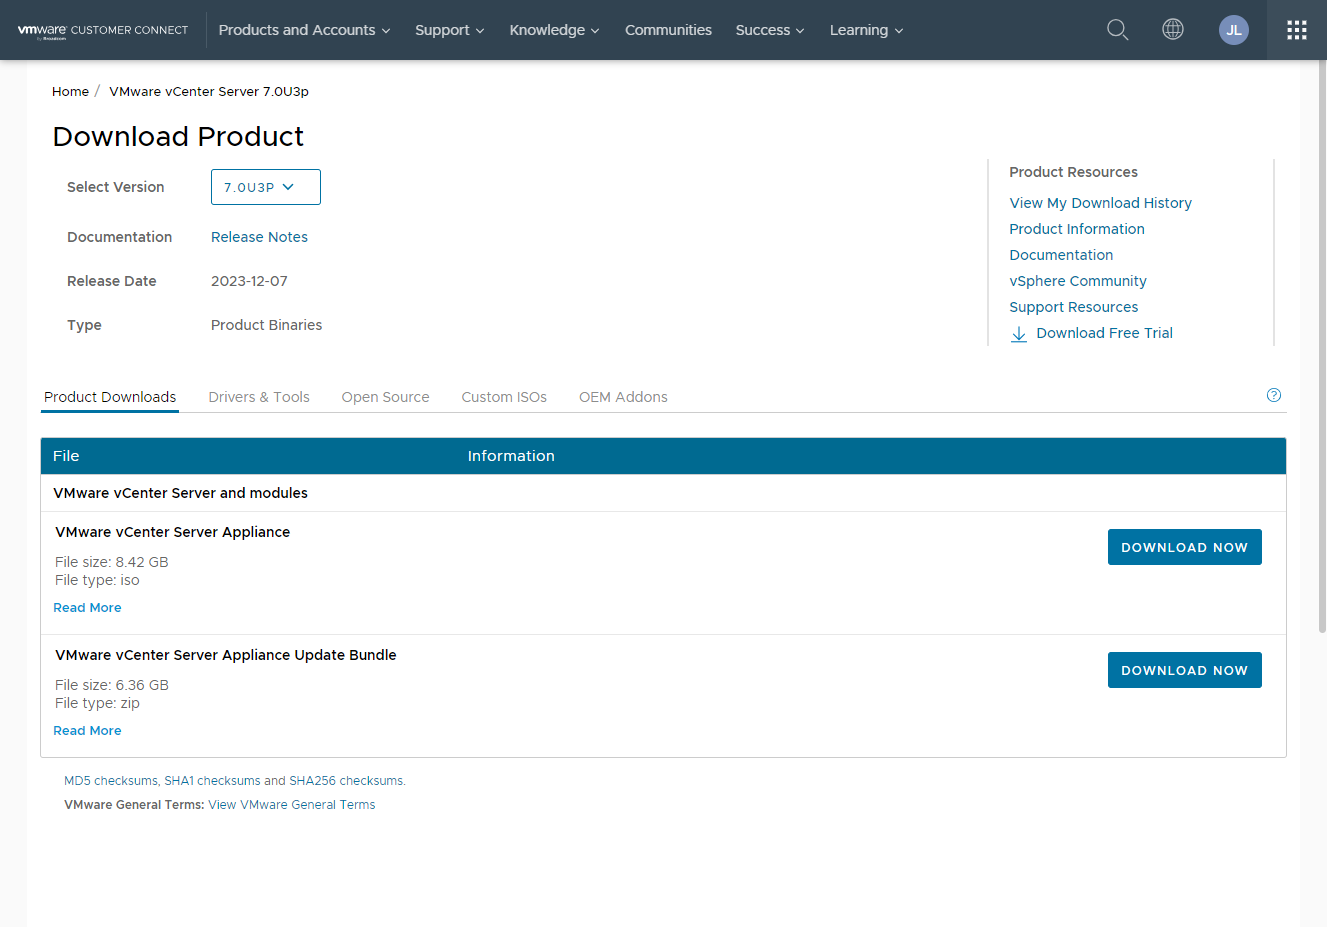This screenshot has height=927, width=1327.
Task: Click the Download Free Trial arrow icon
Action: (1019, 334)
